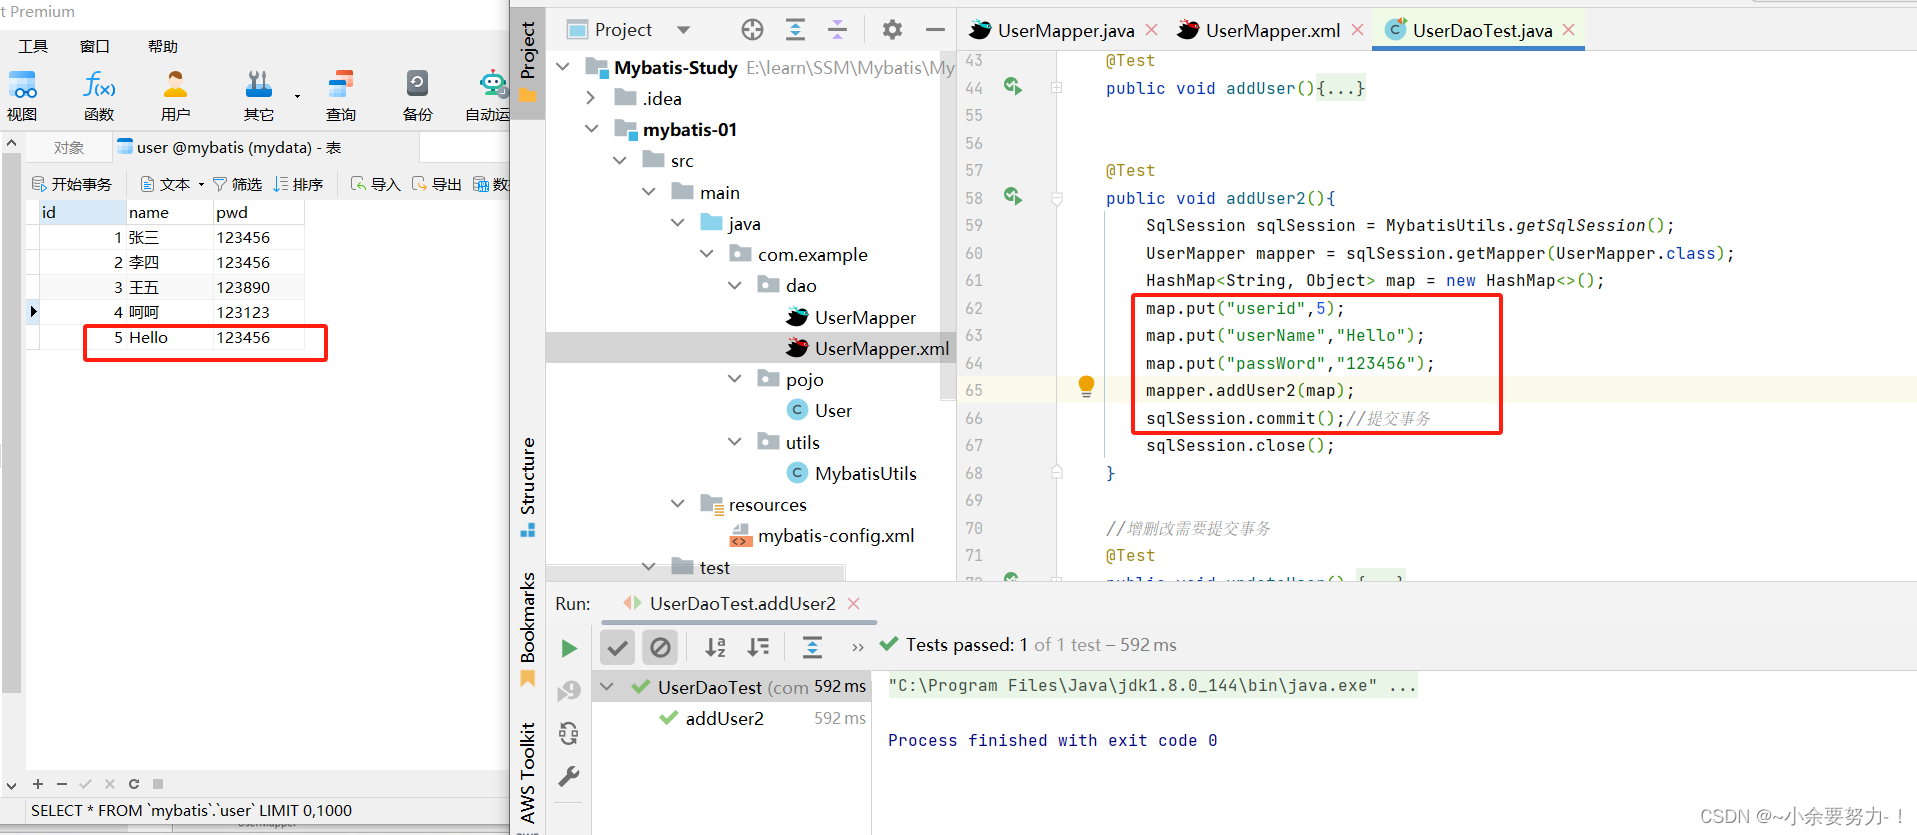This screenshot has height=835, width=1917.
Task: Click the id column header in Navicat
Action: point(82,212)
